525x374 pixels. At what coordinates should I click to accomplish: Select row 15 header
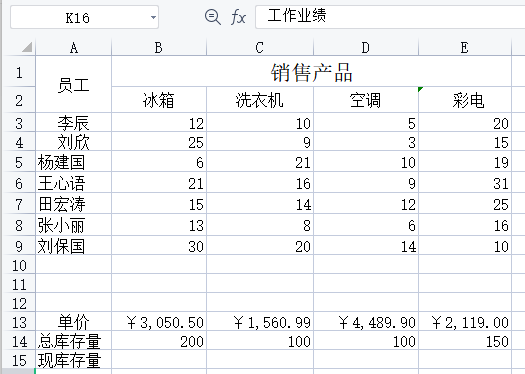click(19, 359)
